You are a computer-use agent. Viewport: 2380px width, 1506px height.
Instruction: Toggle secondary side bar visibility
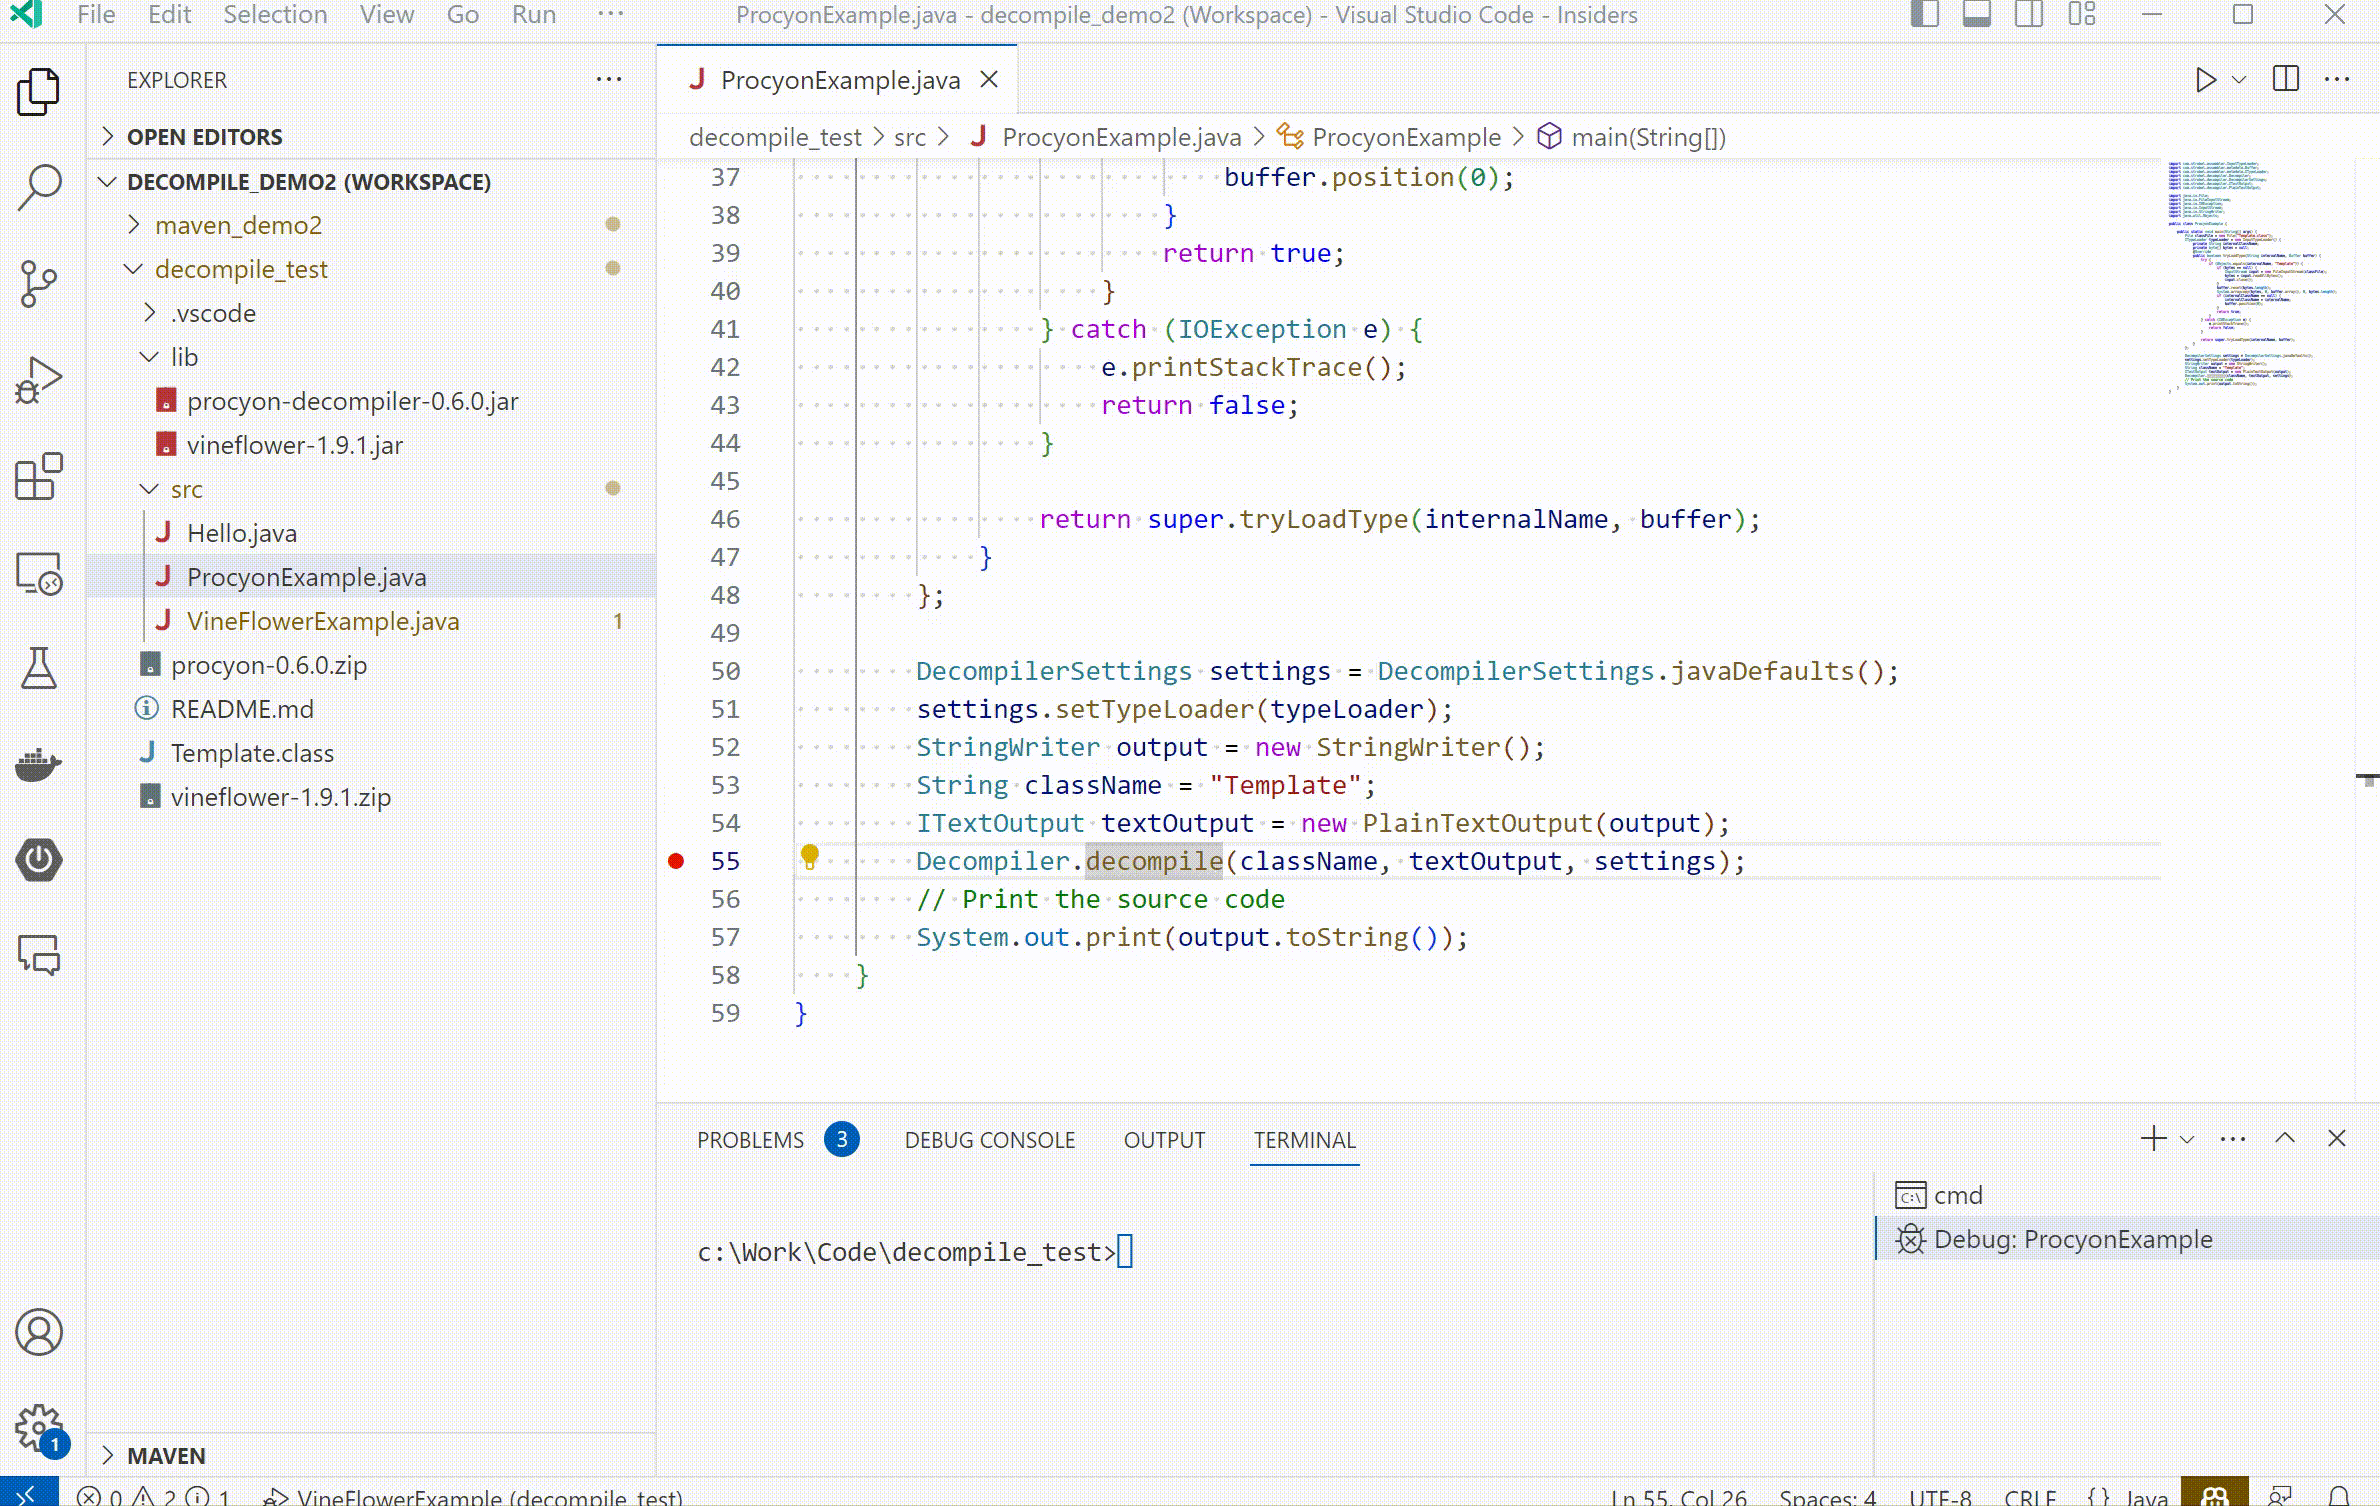pyautogui.click(x=2029, y=15)
